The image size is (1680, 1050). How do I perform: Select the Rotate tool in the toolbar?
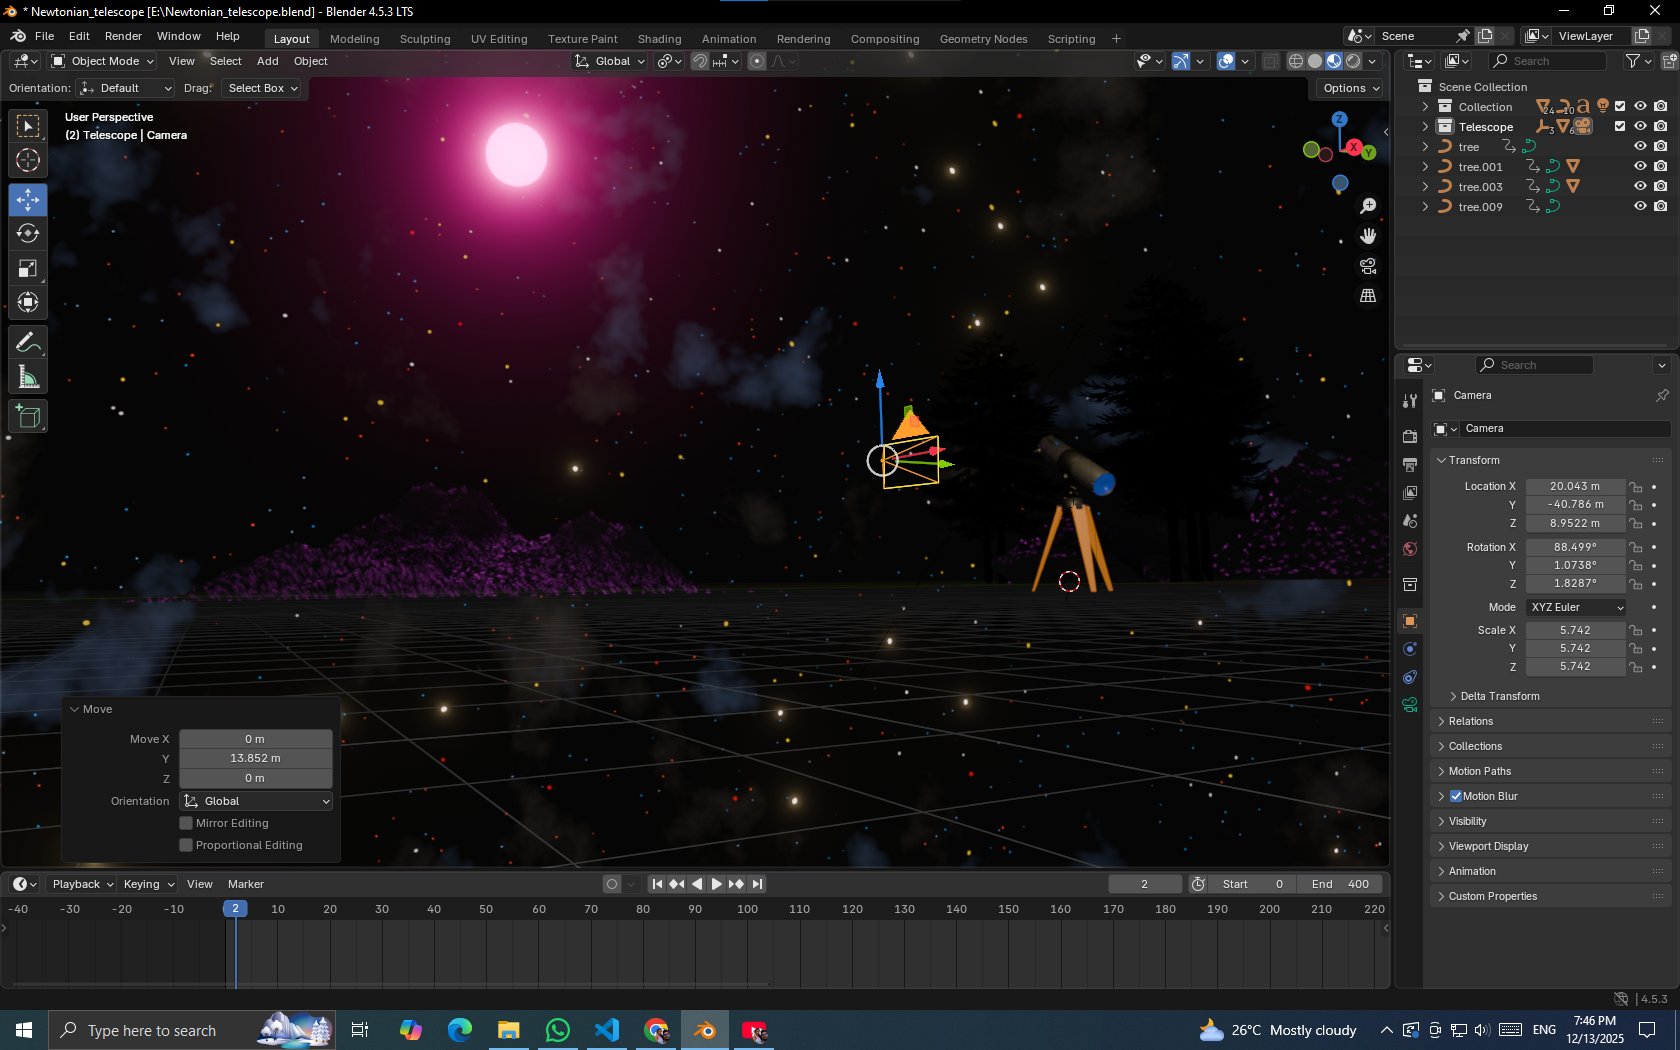(27, 233)
